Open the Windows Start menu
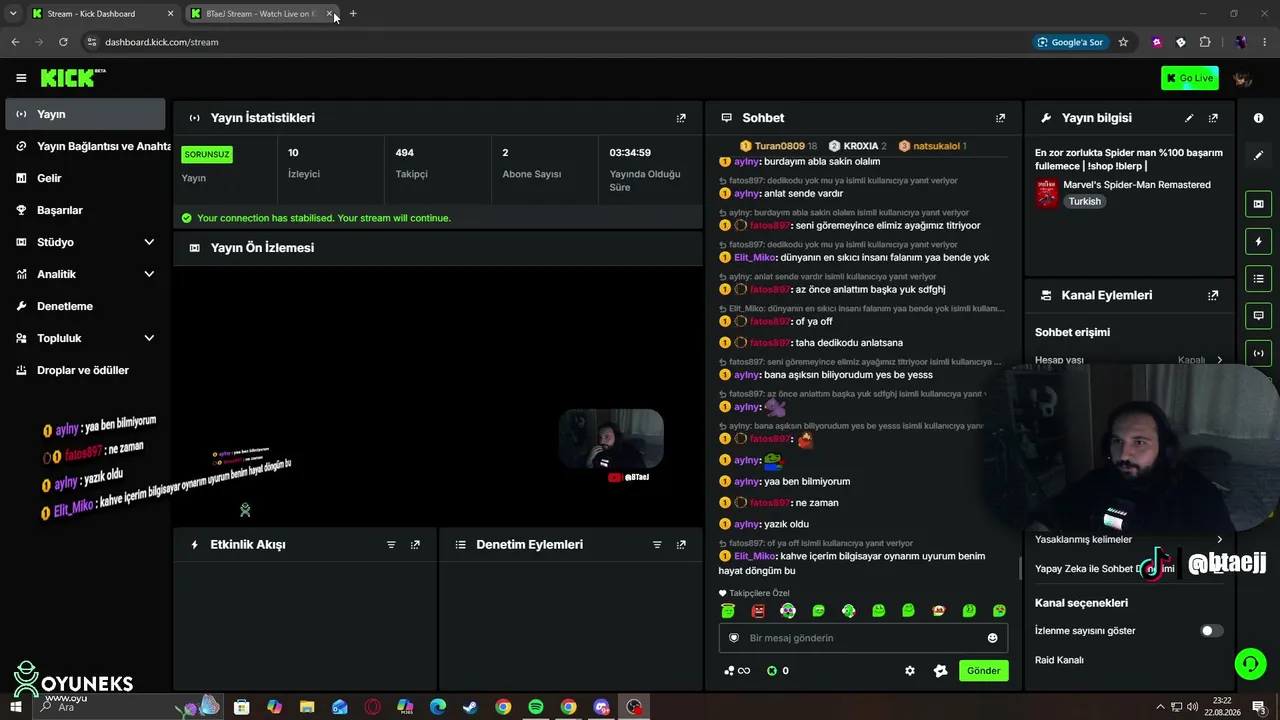The image size is (1280, 720). 16,707
